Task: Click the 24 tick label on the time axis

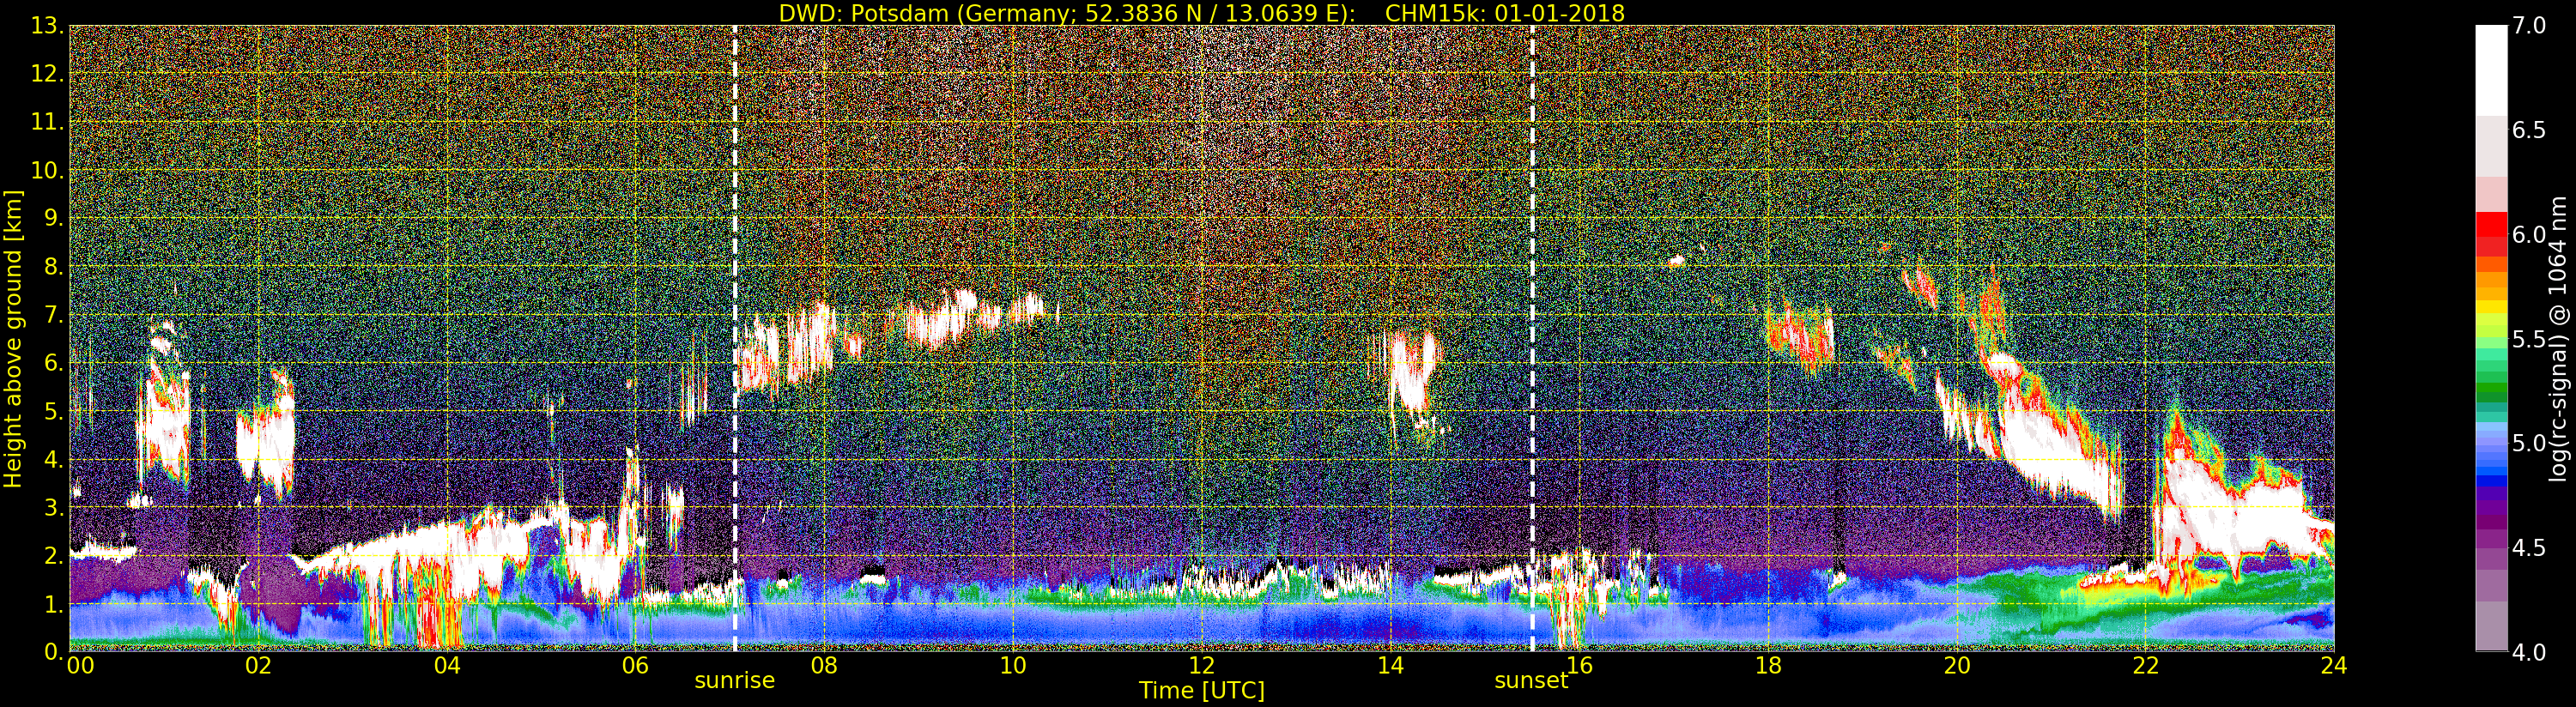Action: coord(2333,665)
